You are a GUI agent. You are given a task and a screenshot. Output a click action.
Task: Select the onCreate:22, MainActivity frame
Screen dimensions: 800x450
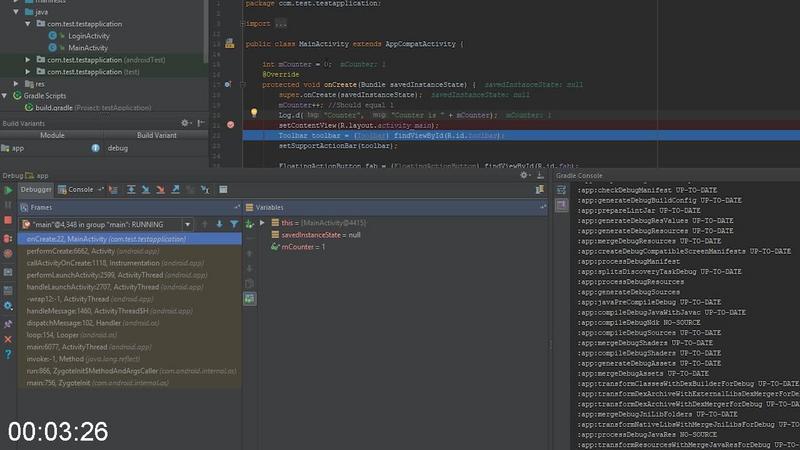point(130,239)
